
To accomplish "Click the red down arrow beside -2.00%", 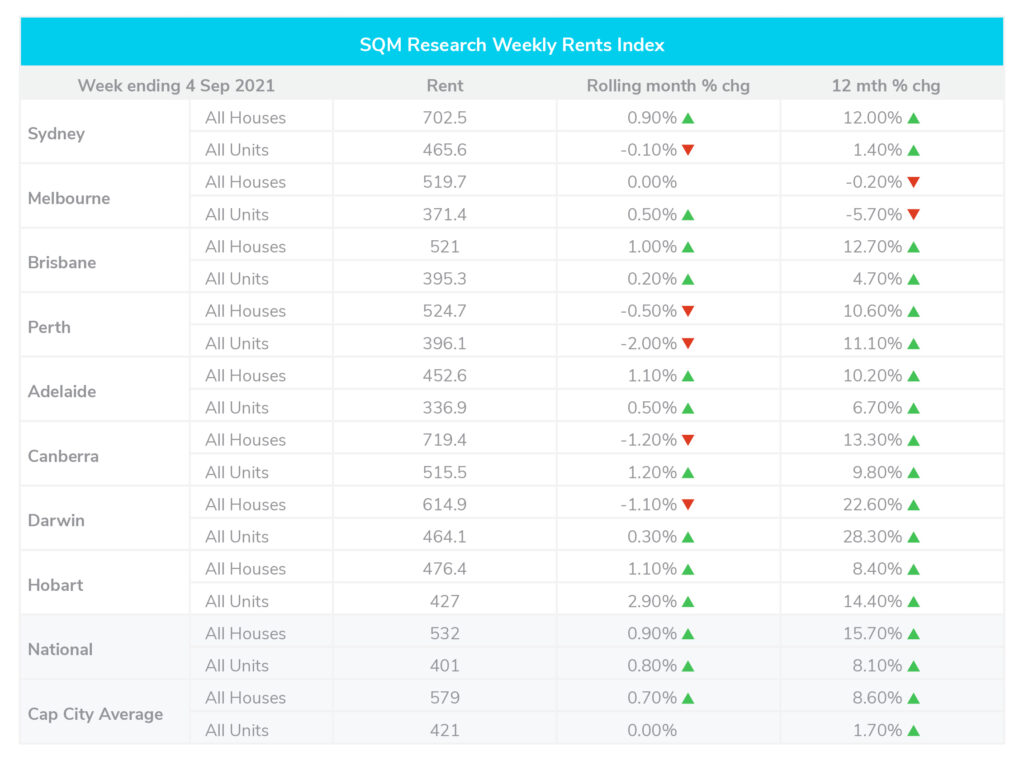I will tap(687, 344).
